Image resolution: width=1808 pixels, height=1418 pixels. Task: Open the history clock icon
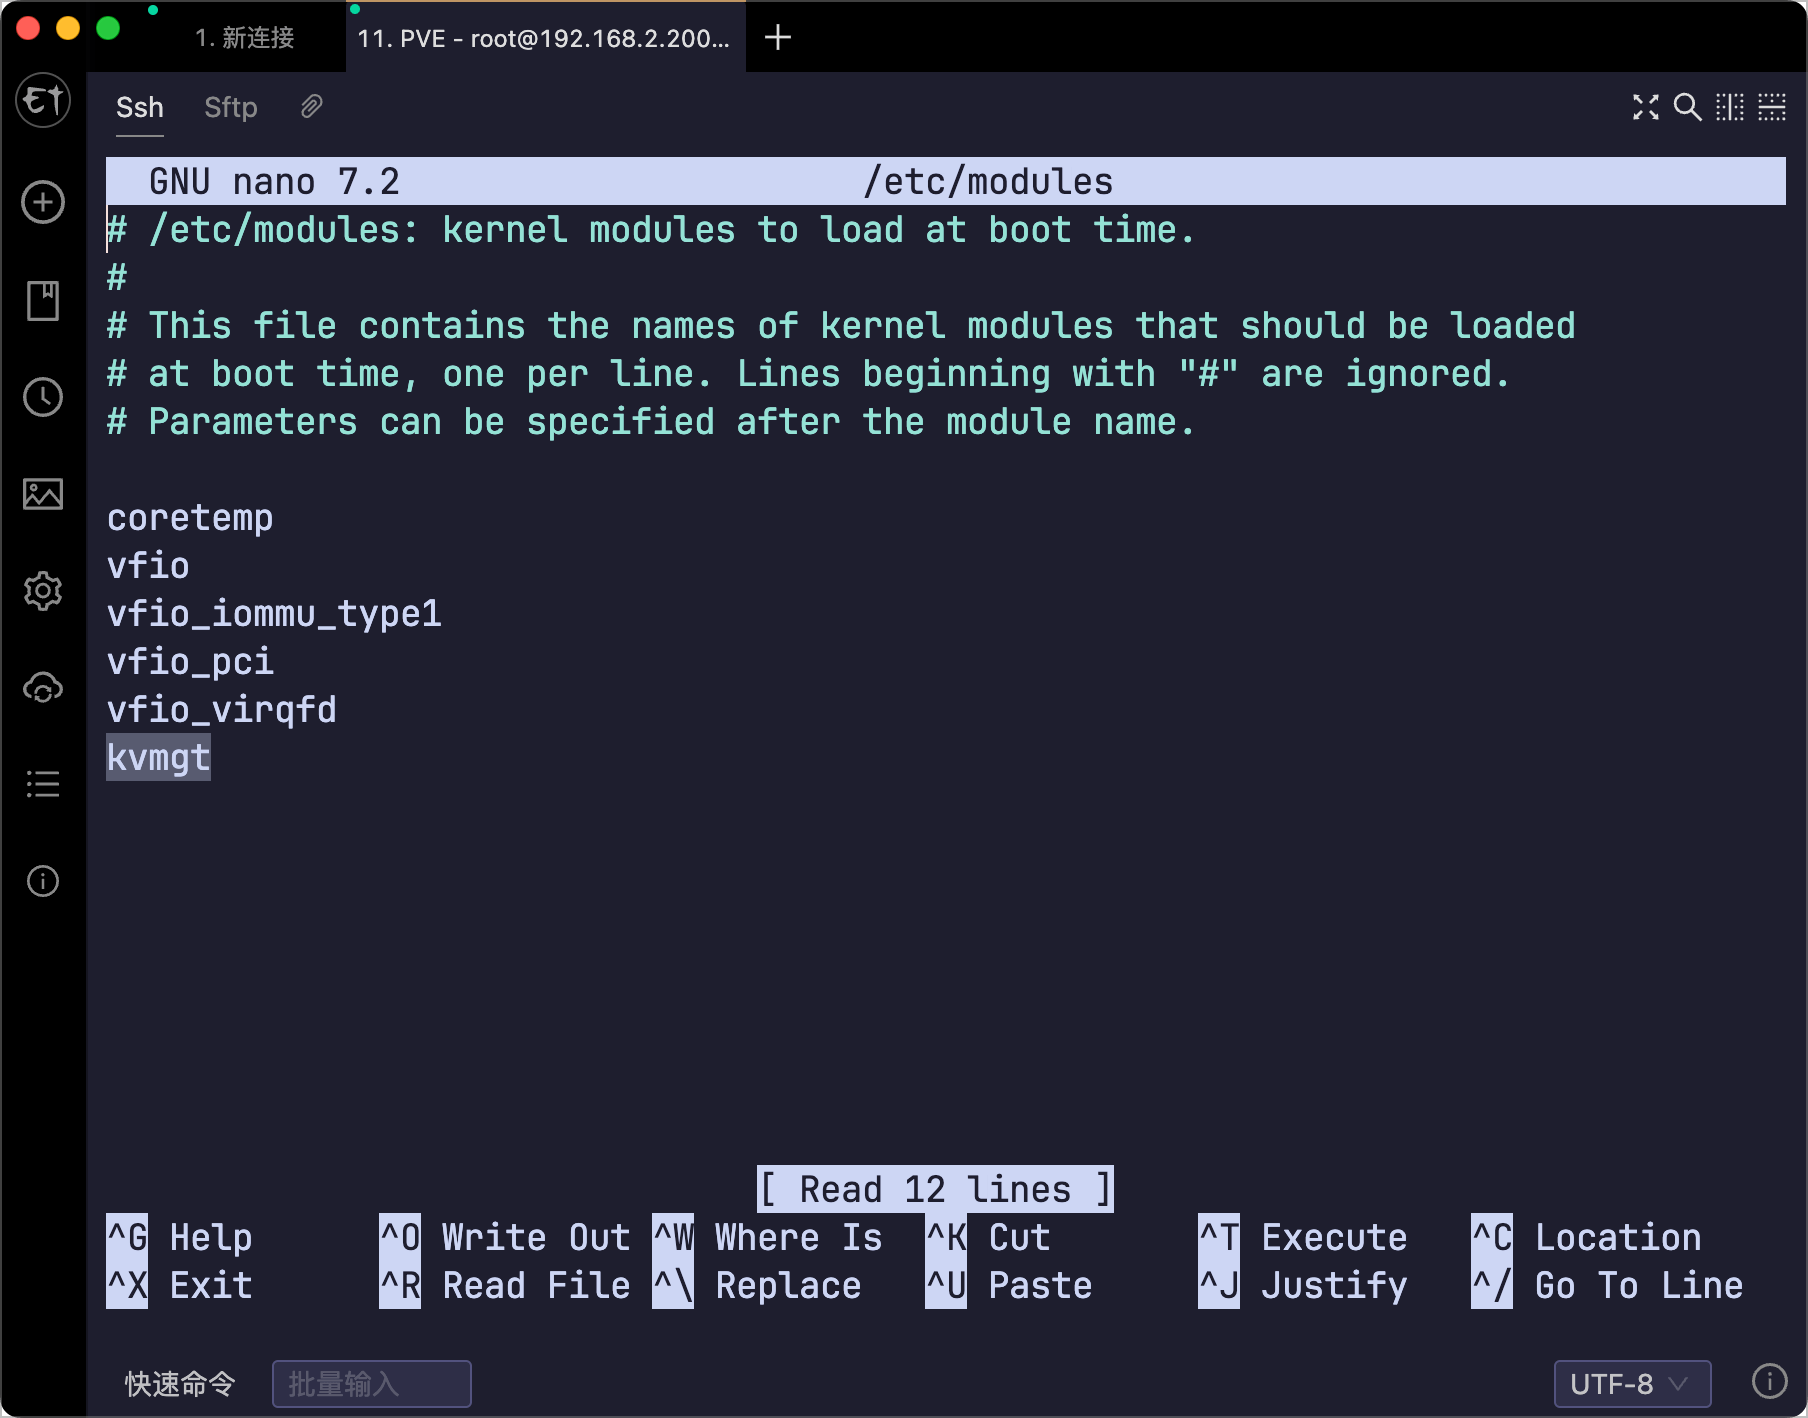[43, 397]
